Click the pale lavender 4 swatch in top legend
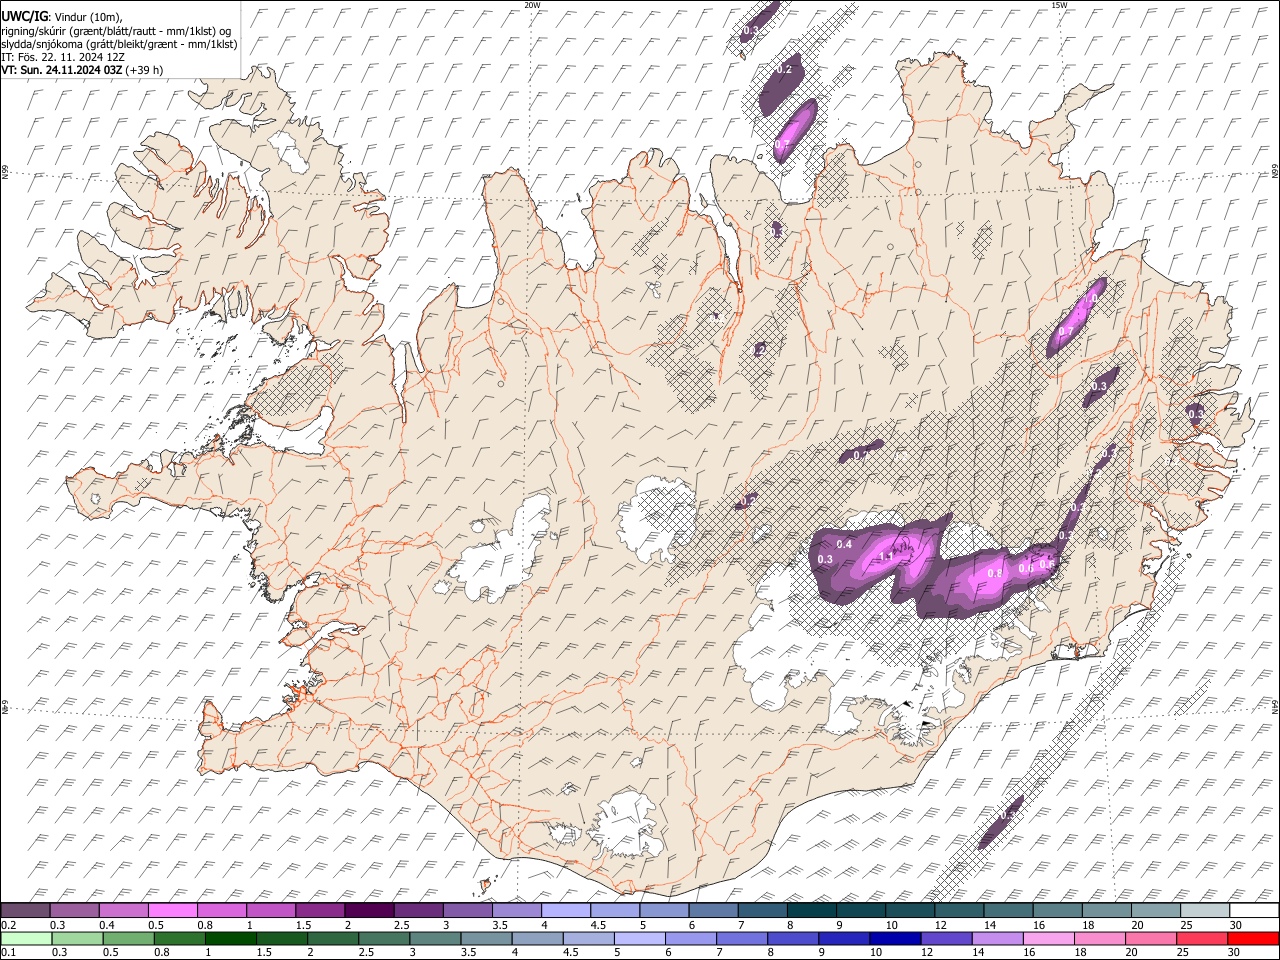The width and height of the screenshot is (1280, 960). click(x=565, y=910)
